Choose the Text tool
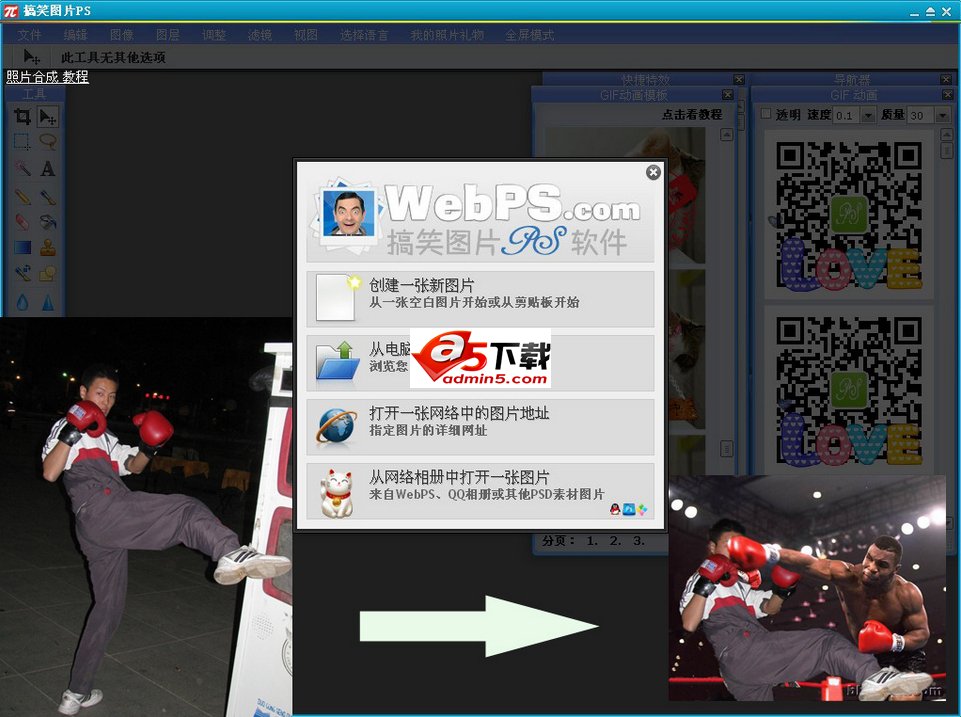The width and height of the screenshot is (961, 717). pyautogui.click(x=47, y=168)
